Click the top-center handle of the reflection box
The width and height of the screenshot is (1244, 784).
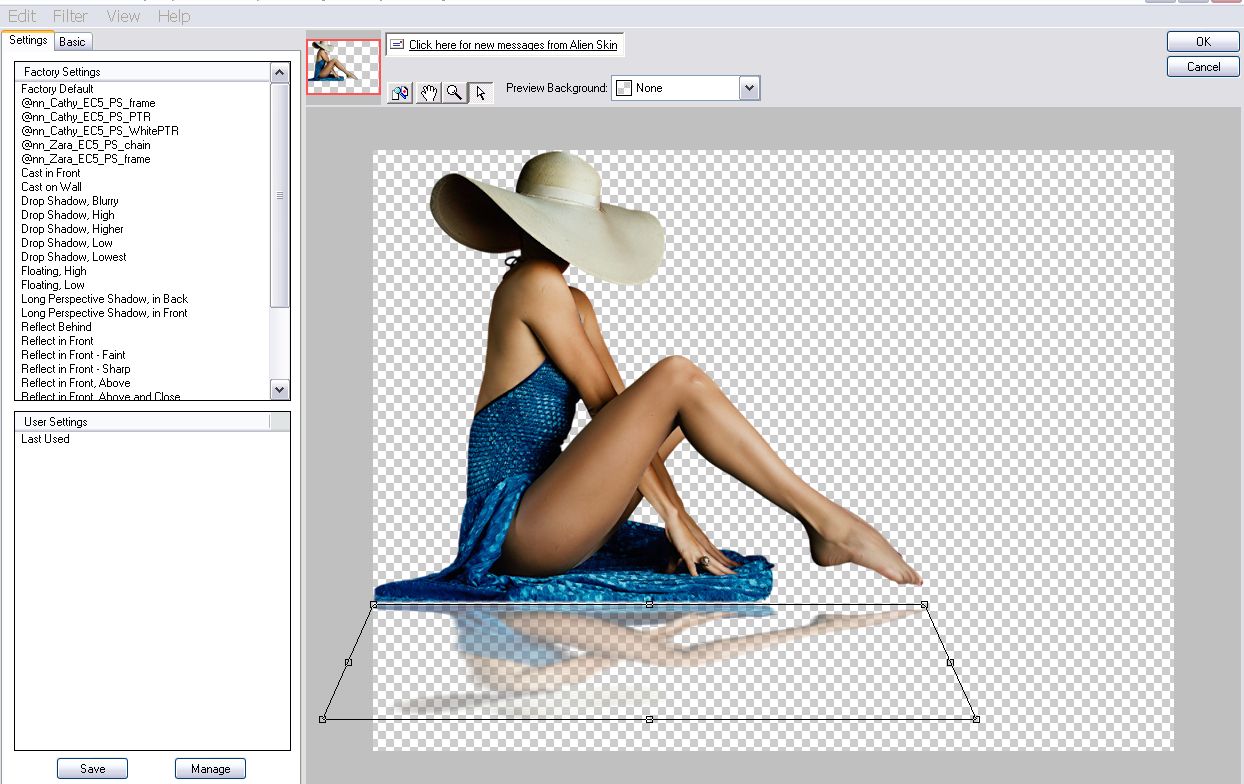(x=649, y=604)
